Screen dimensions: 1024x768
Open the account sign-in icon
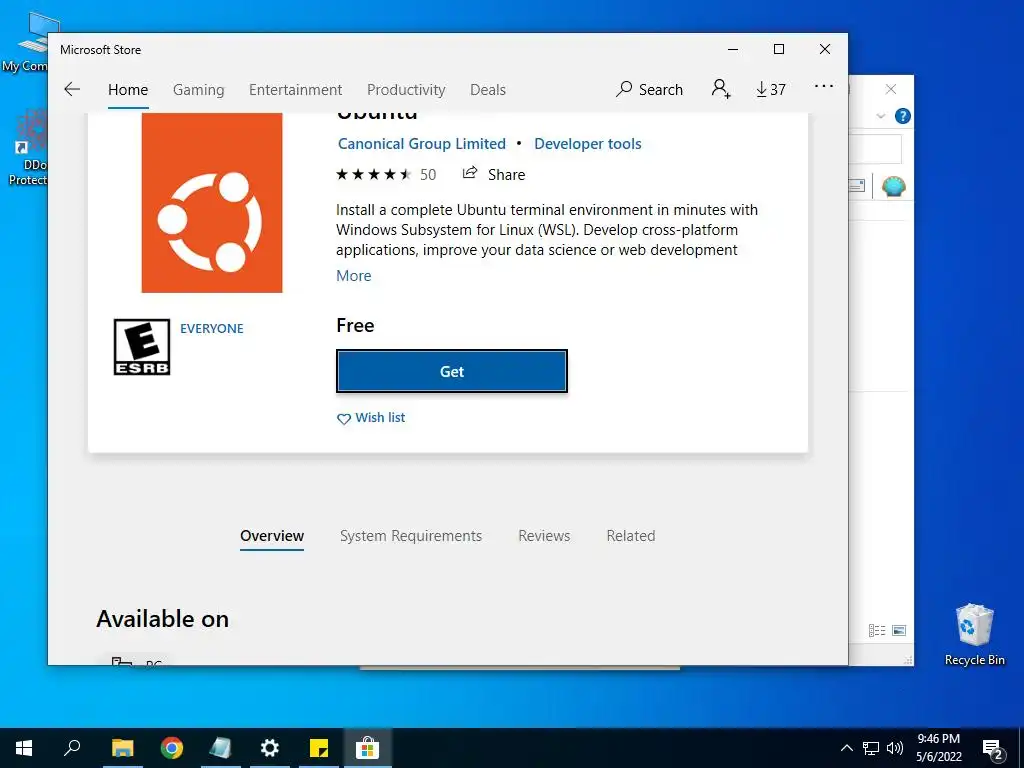pos(721,89)
